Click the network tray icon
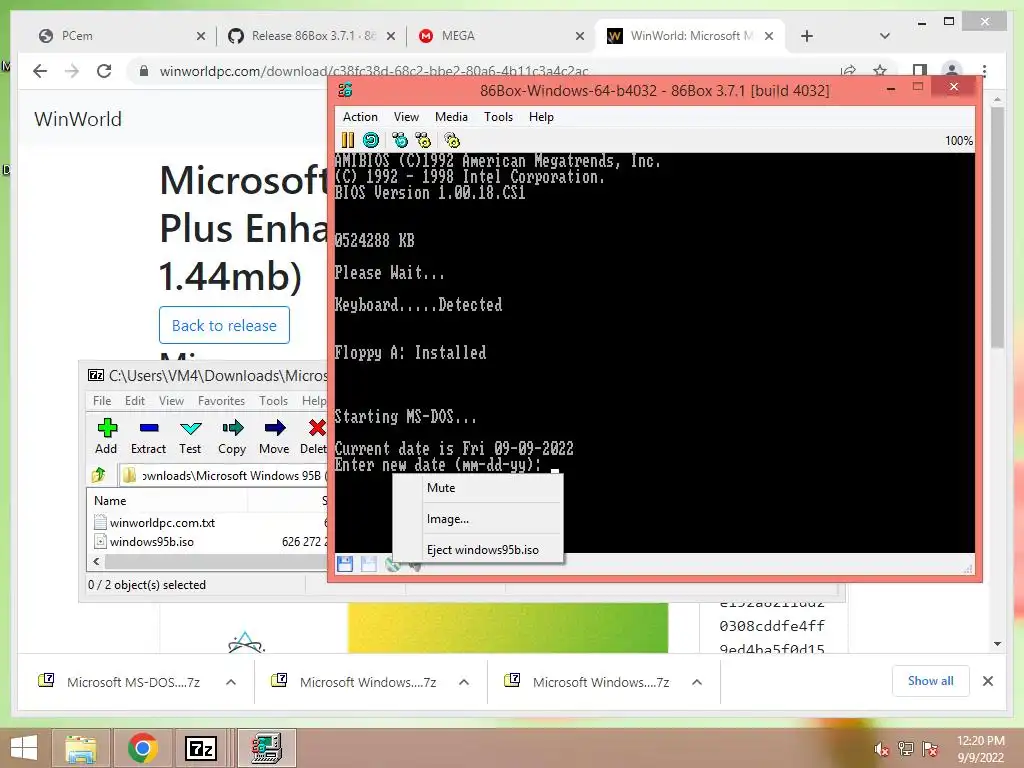The height and width of the screenshot is (768, 1024). tap(906, 749)
